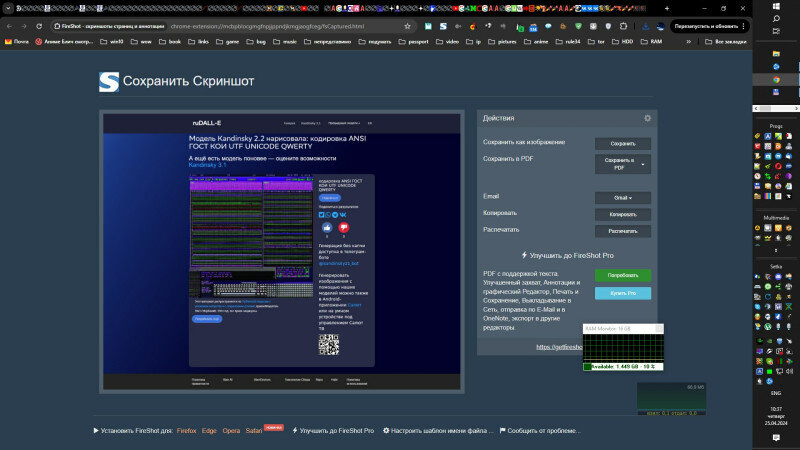The width and height of the screenshot is (800, 450).
Task: Open the music bookmarks folder
Action: (x=285, y=42)
